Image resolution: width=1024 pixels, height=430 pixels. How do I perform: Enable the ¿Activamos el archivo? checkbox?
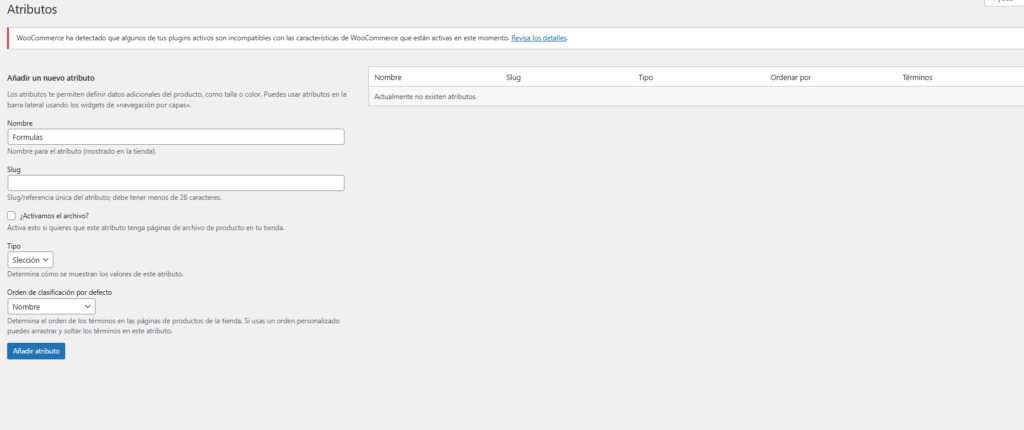point(11,215)
